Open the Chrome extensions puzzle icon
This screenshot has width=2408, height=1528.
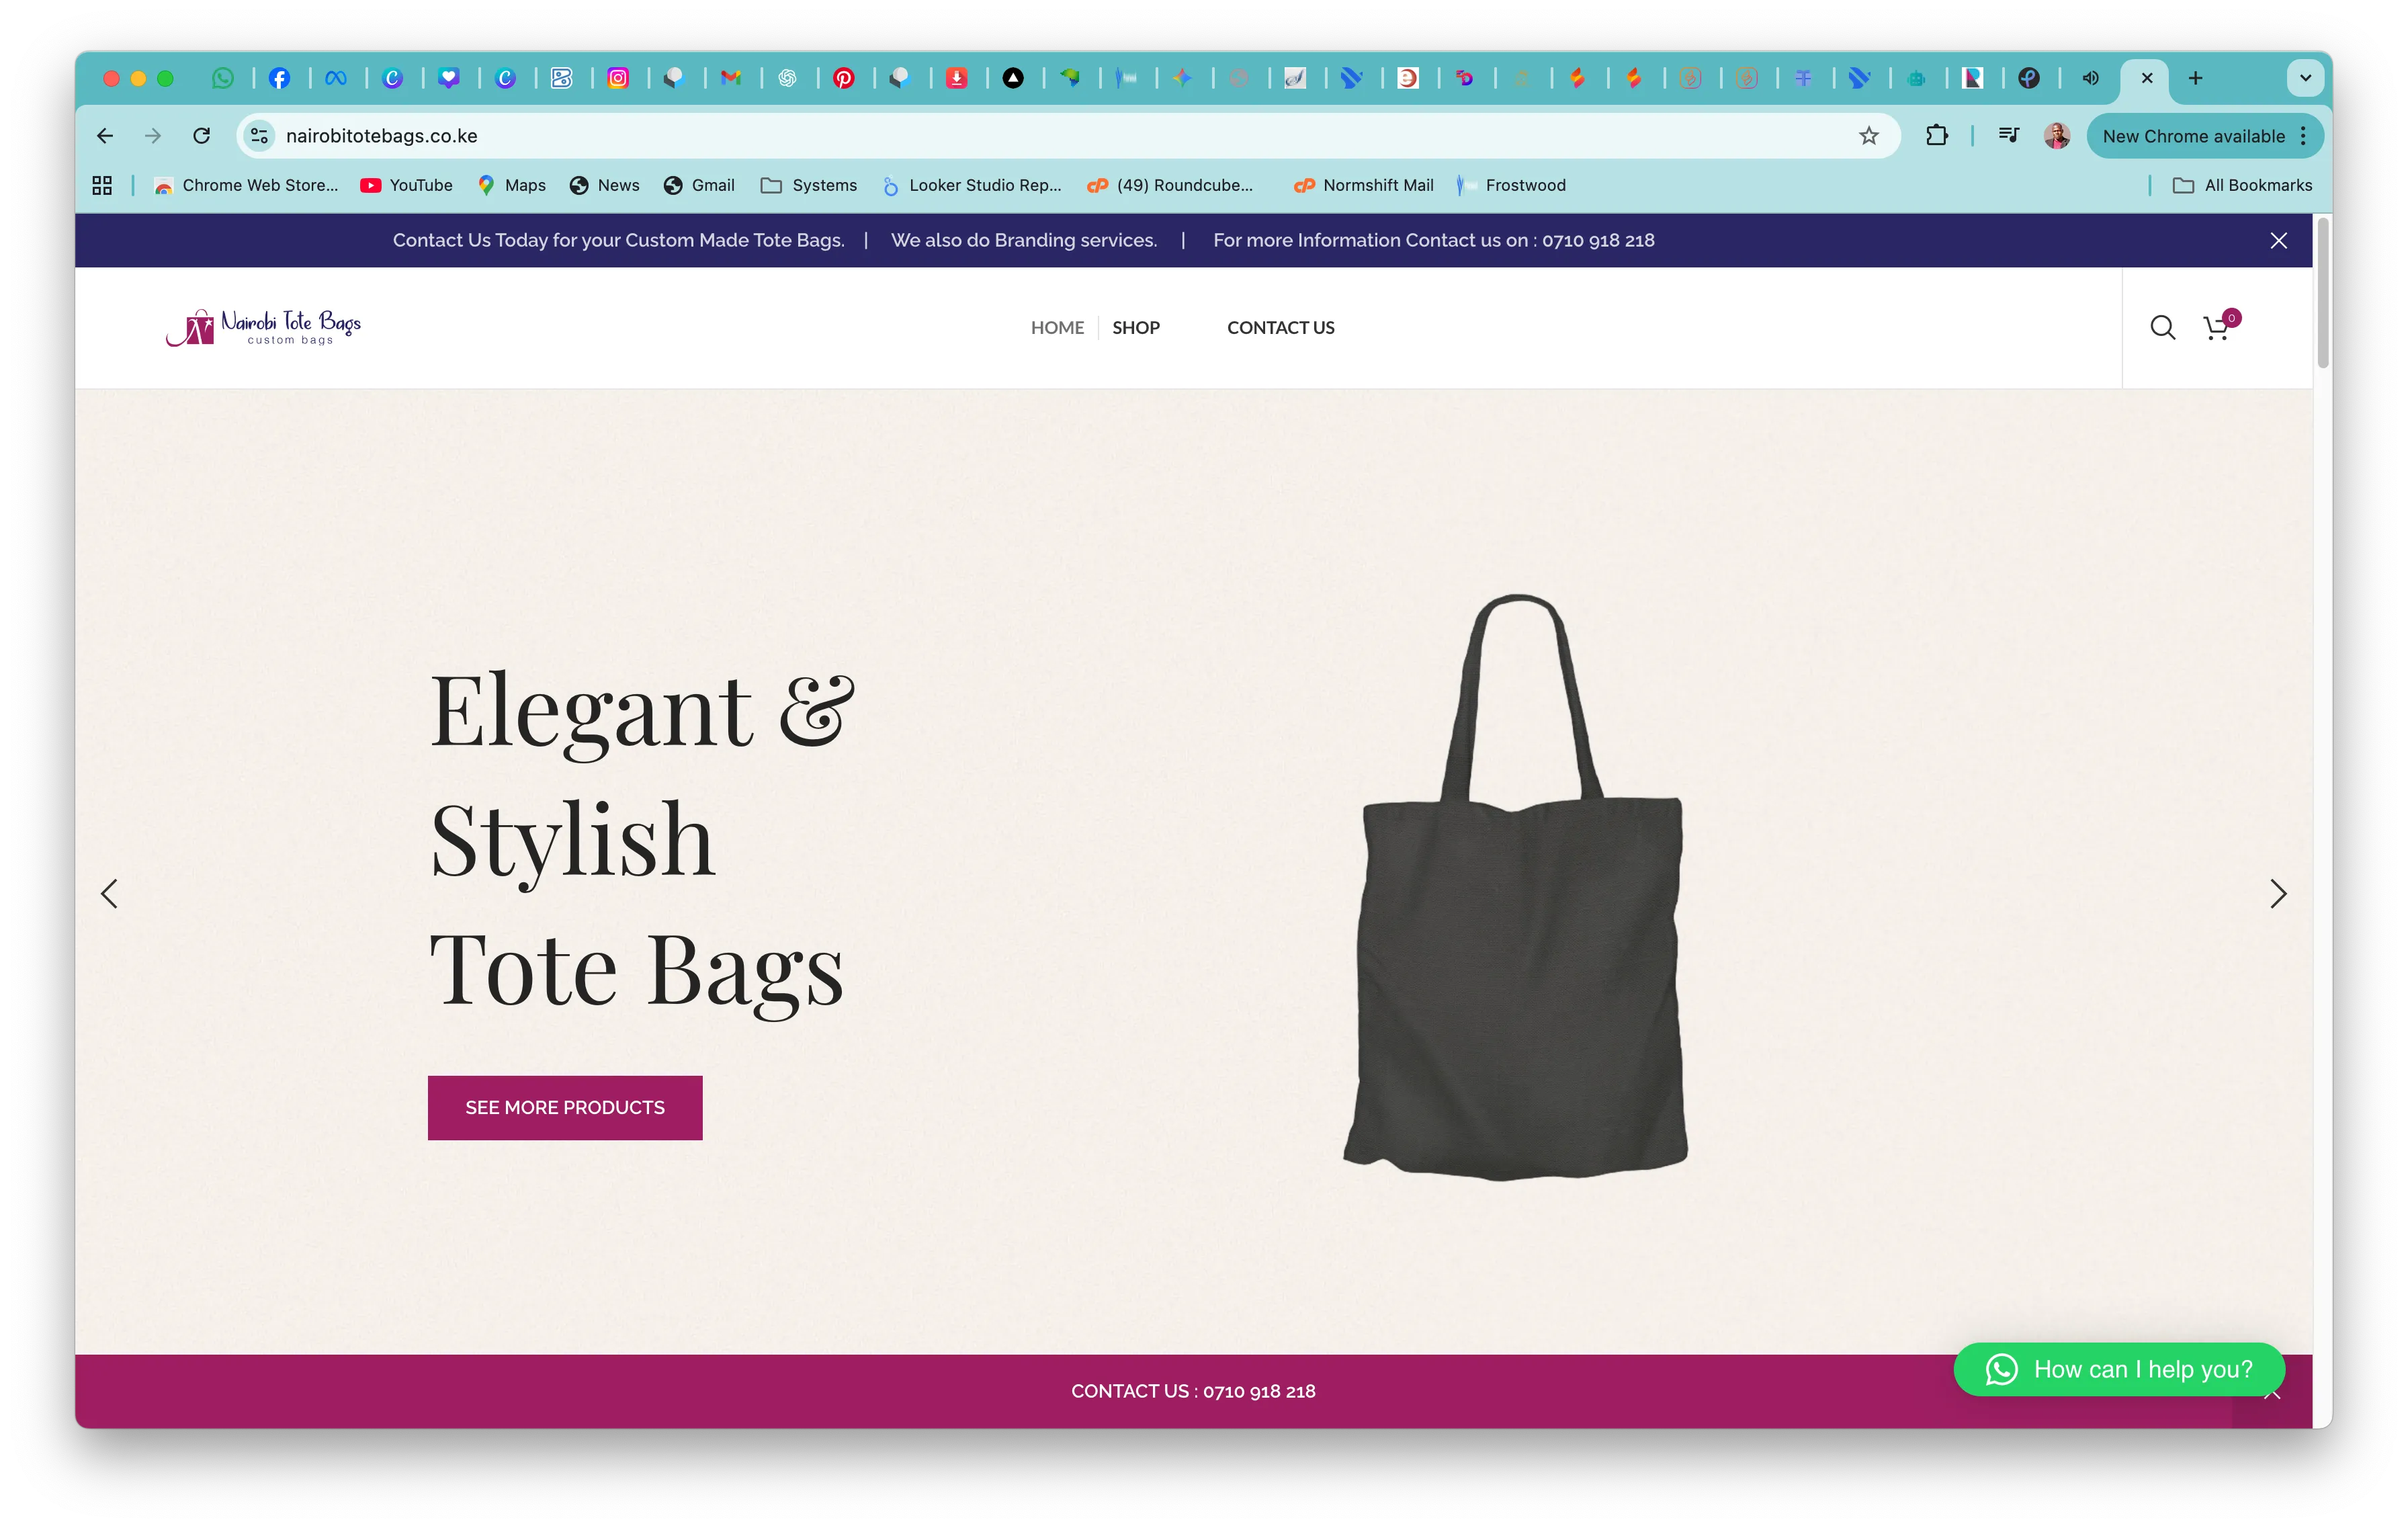tap(1936, 135)
